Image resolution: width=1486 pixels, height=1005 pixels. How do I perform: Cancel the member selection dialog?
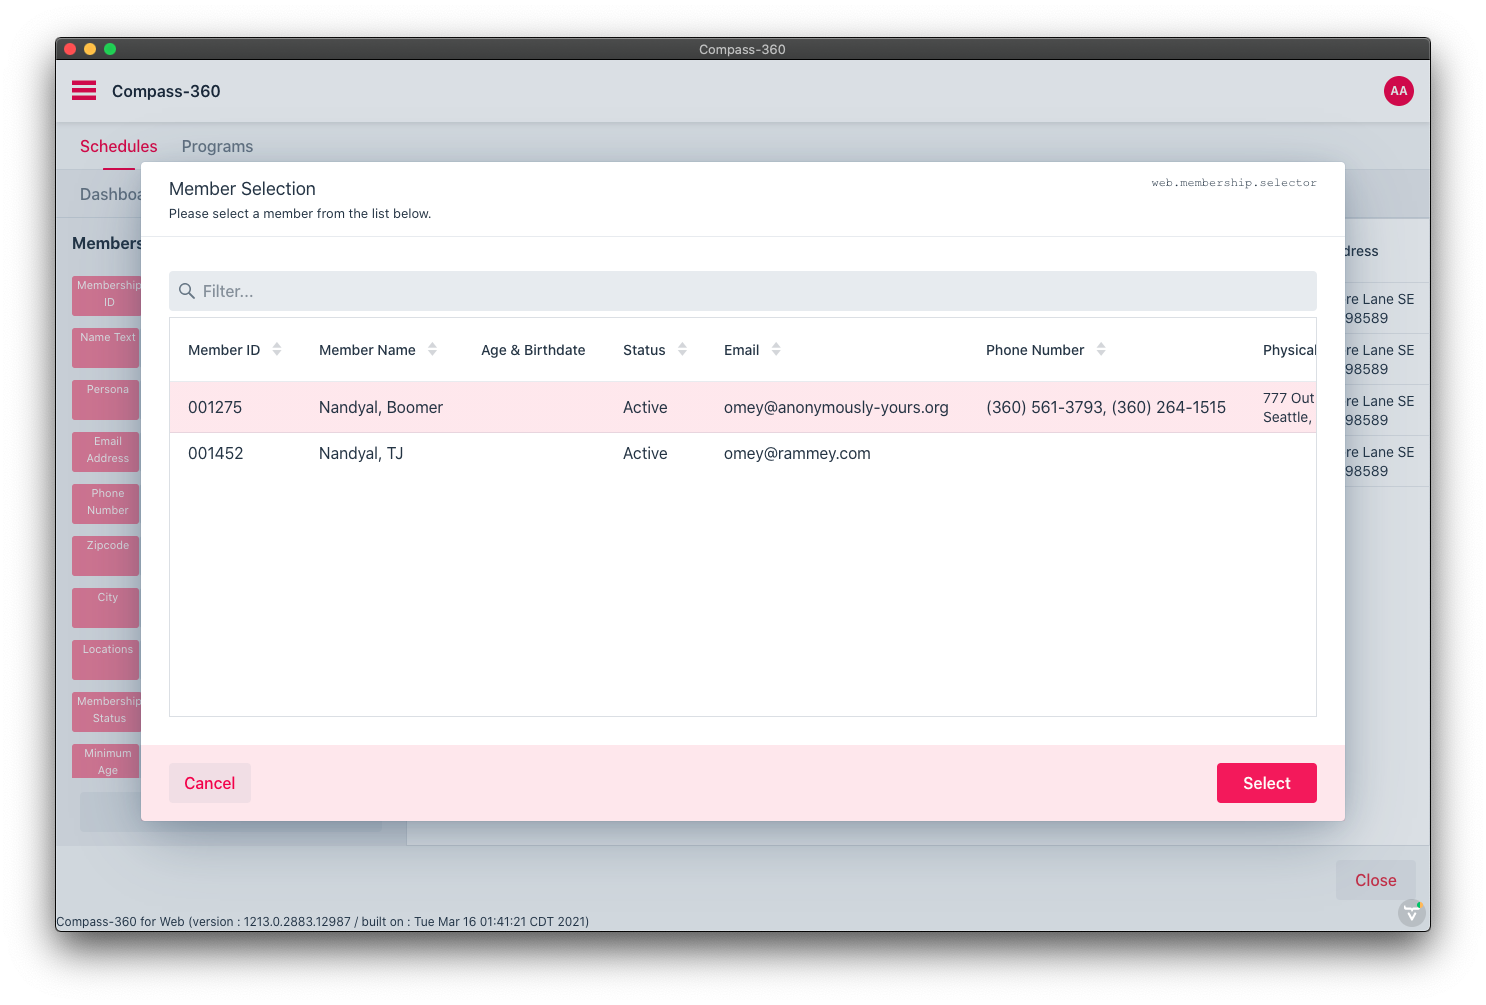pyautogui.click(x=209, y=783)
